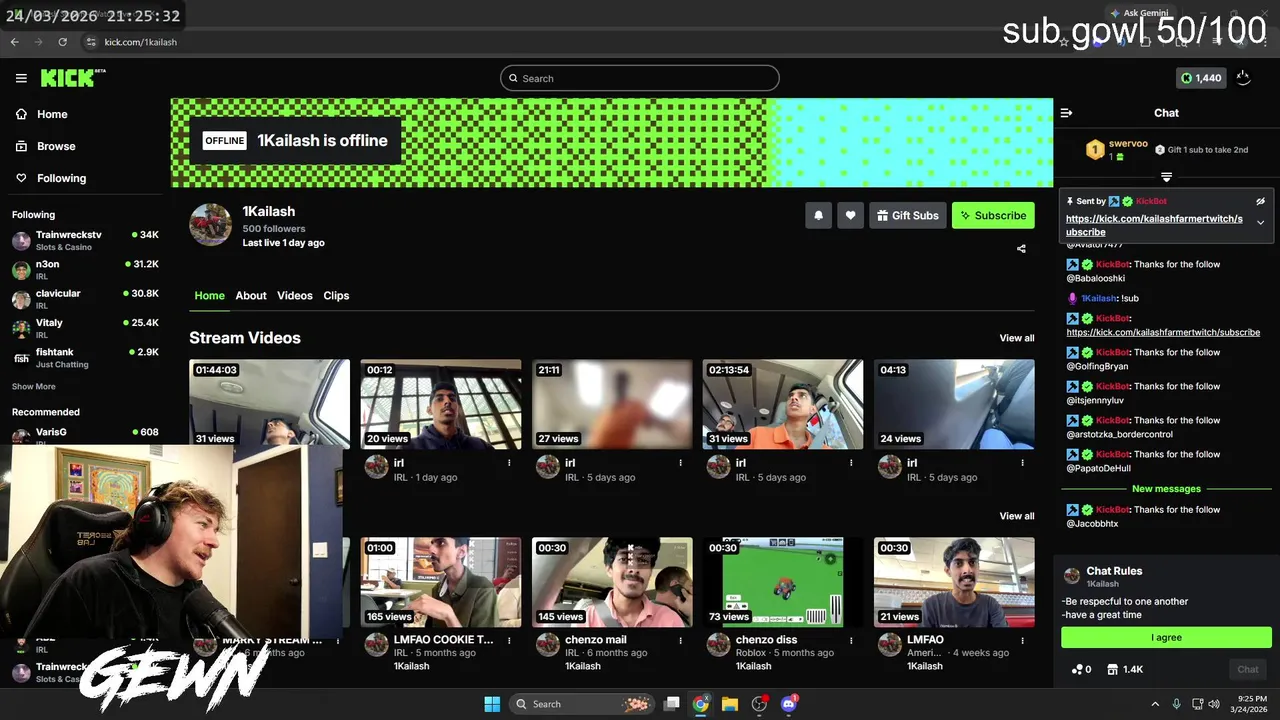Open Trainwreckstv channel in Following list

[85, 240]
